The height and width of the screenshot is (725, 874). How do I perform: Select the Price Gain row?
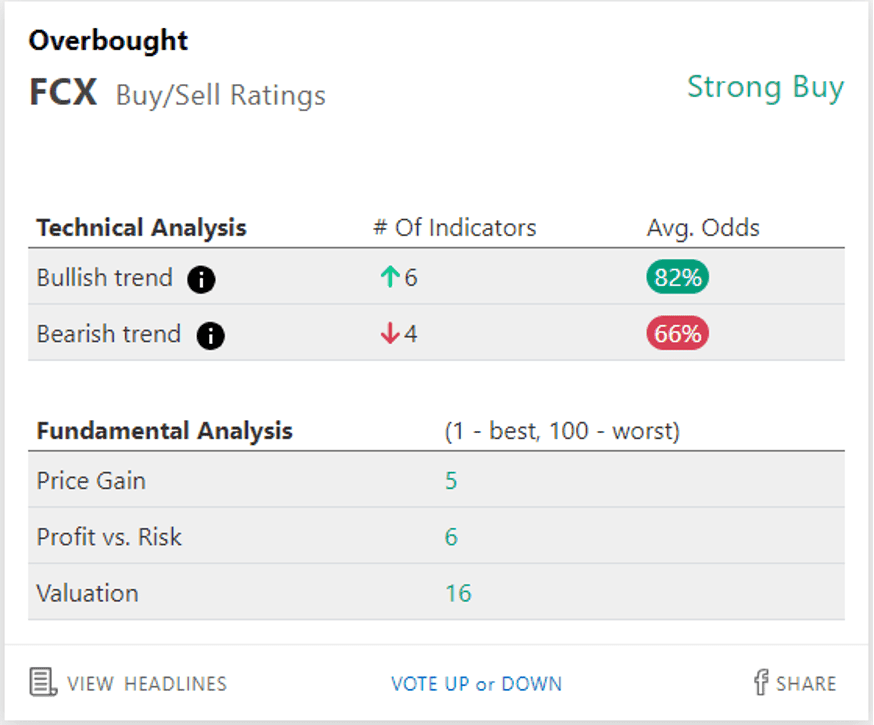click(x=436, y=480)
